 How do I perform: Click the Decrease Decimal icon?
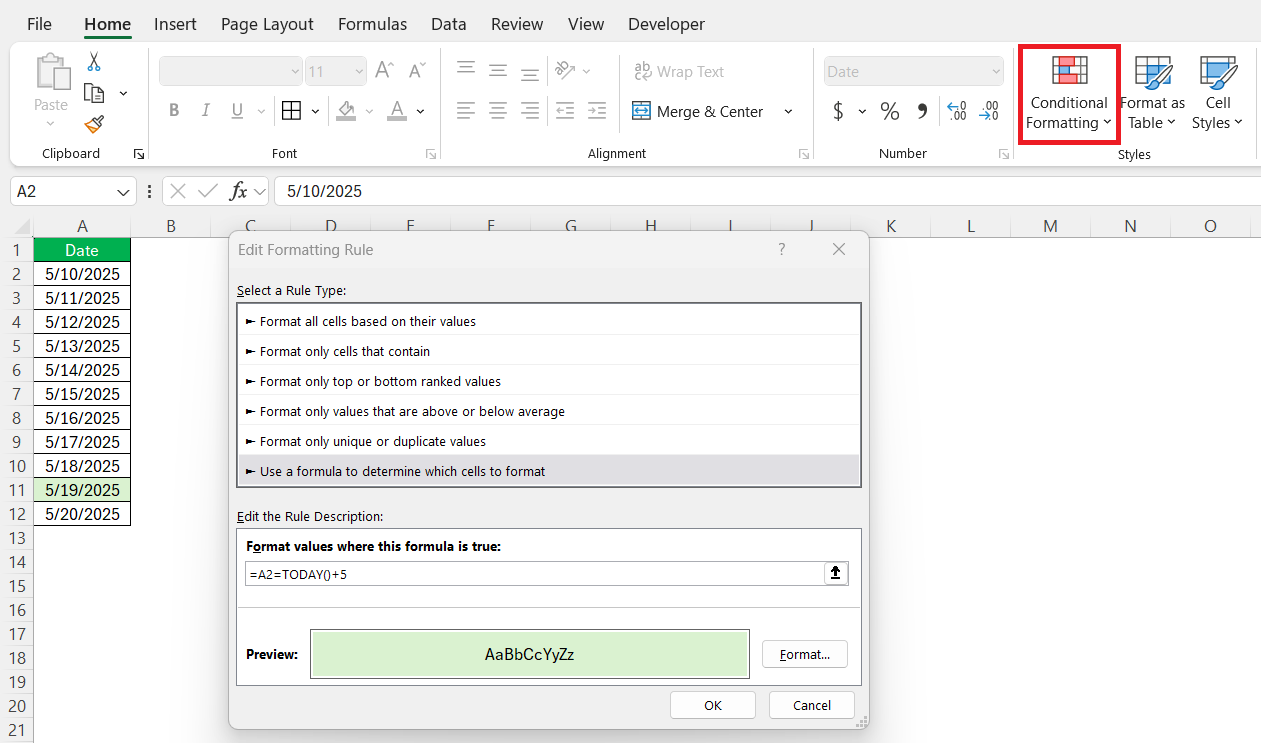click(988, 111)
